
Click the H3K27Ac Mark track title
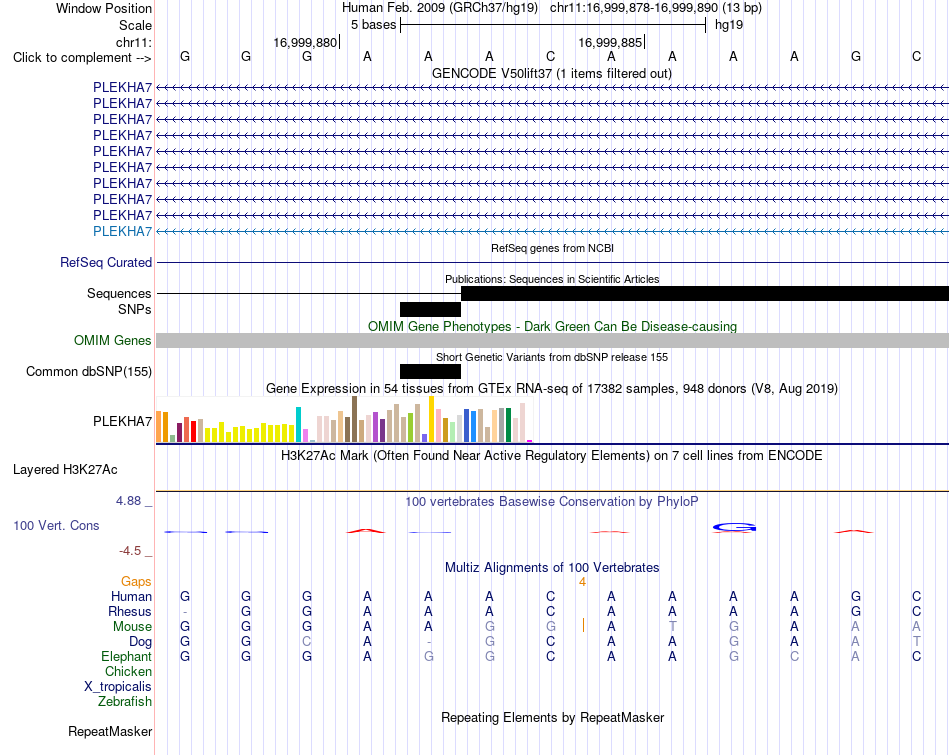(x=552, y=456)
